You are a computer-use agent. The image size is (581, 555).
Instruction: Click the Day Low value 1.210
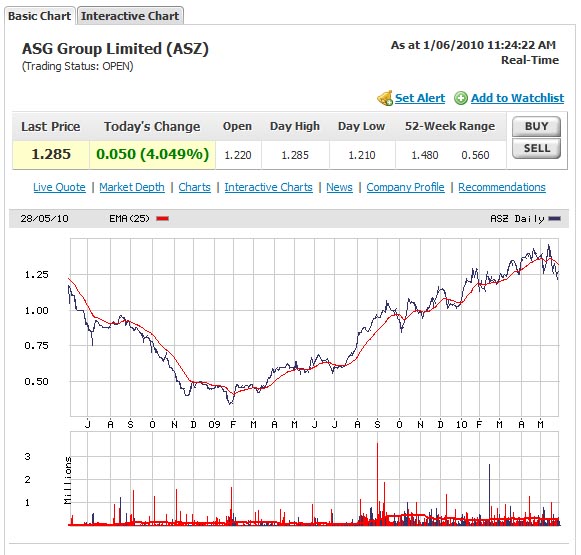pos(362,155)
